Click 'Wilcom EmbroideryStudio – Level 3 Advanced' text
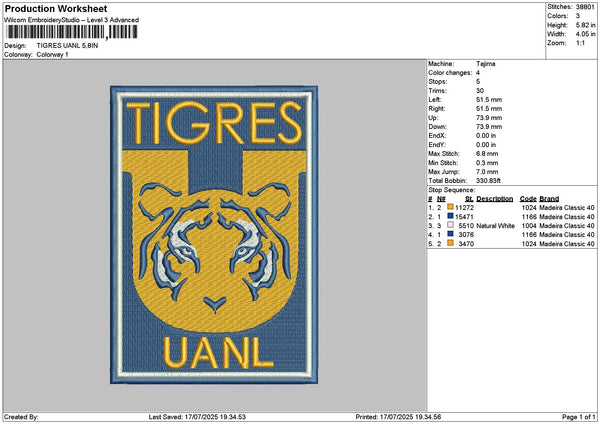Viewport: 600px width, 424px height. pos(72,20)
